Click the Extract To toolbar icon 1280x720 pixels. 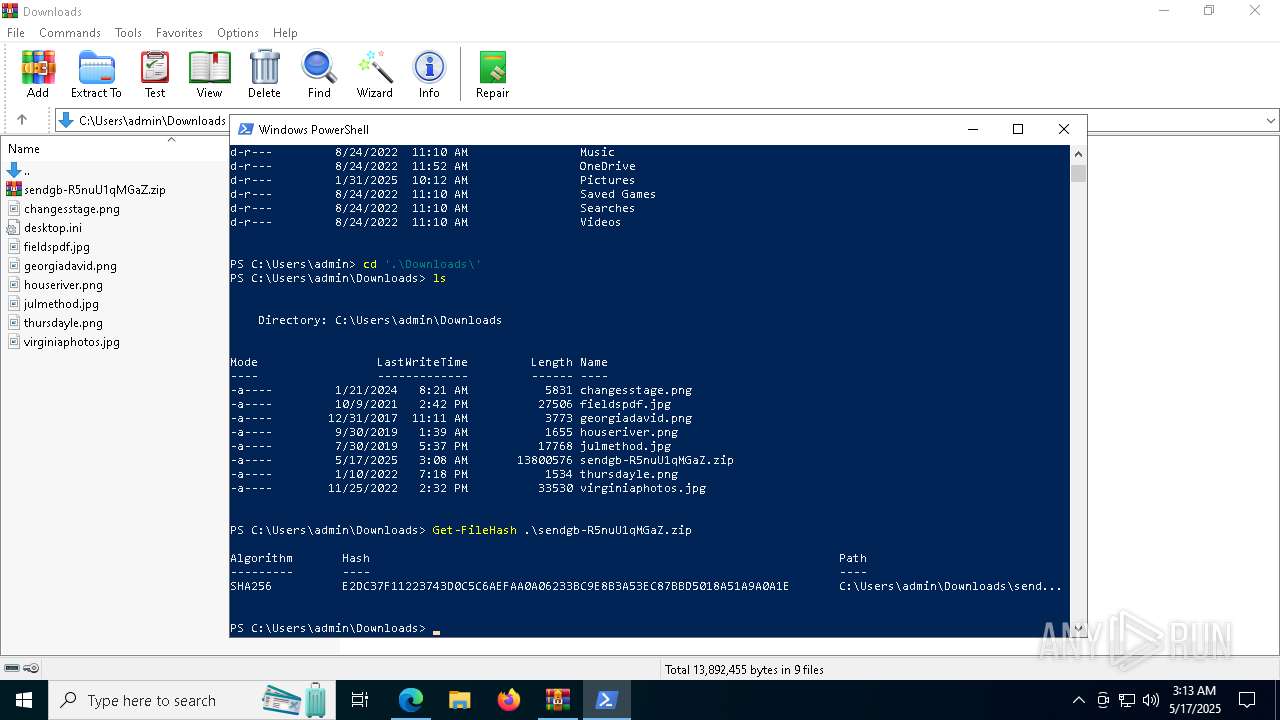pos(96,75)
